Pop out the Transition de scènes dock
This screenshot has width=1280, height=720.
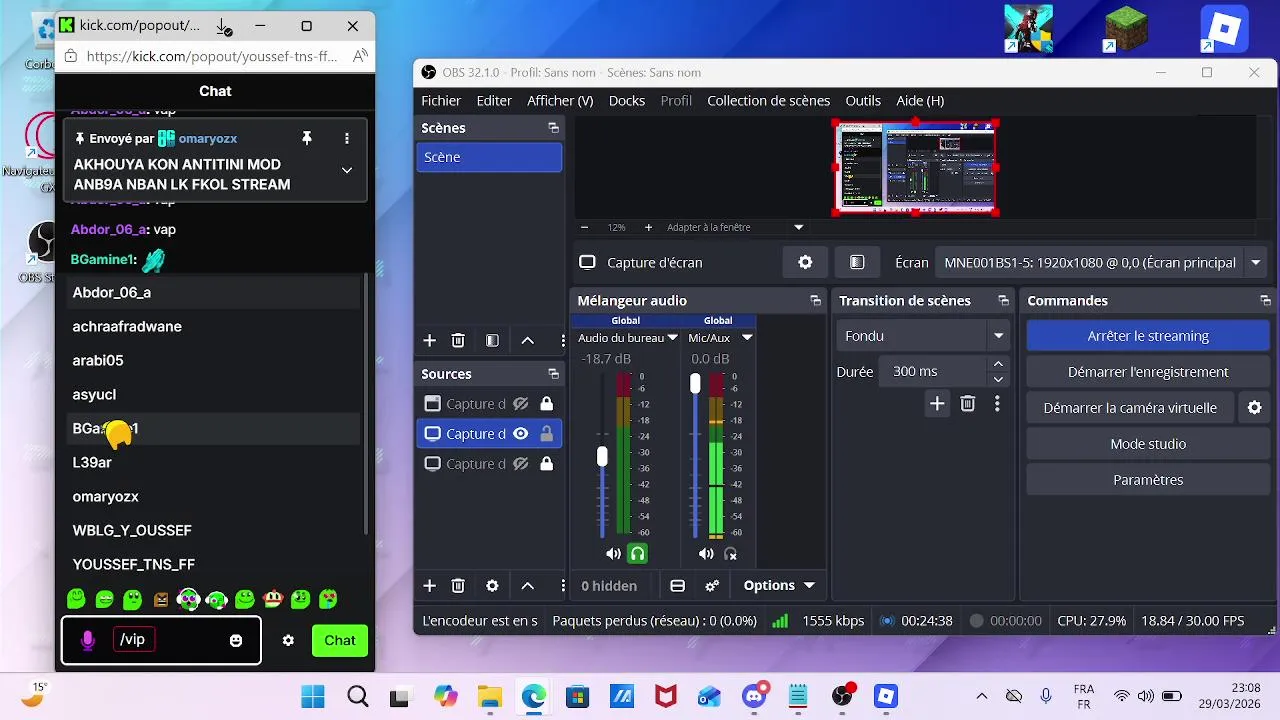click(1003, 301)
